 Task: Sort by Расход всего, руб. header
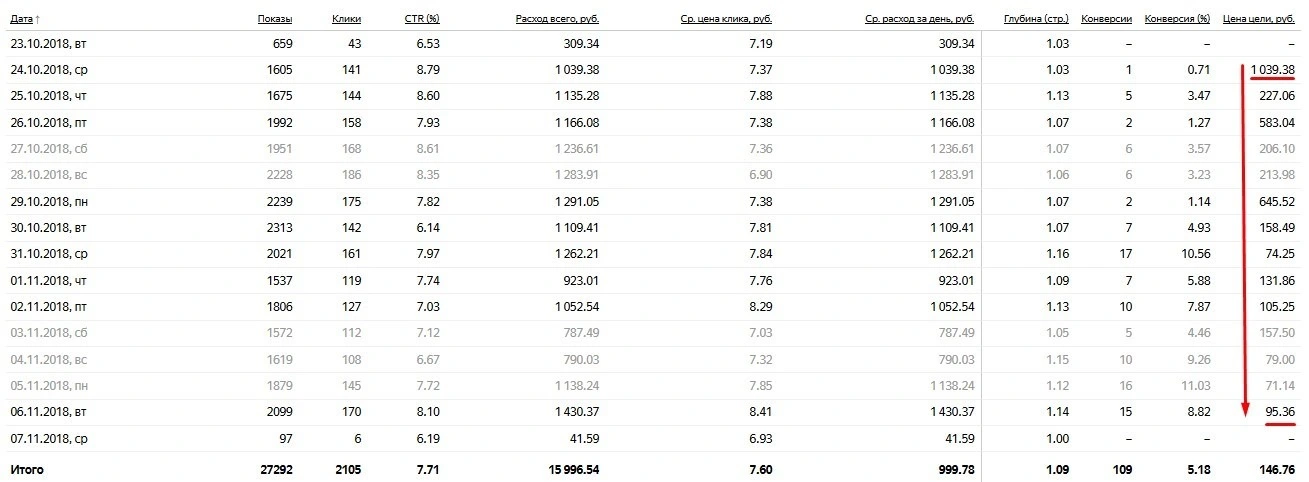(557, 18)
